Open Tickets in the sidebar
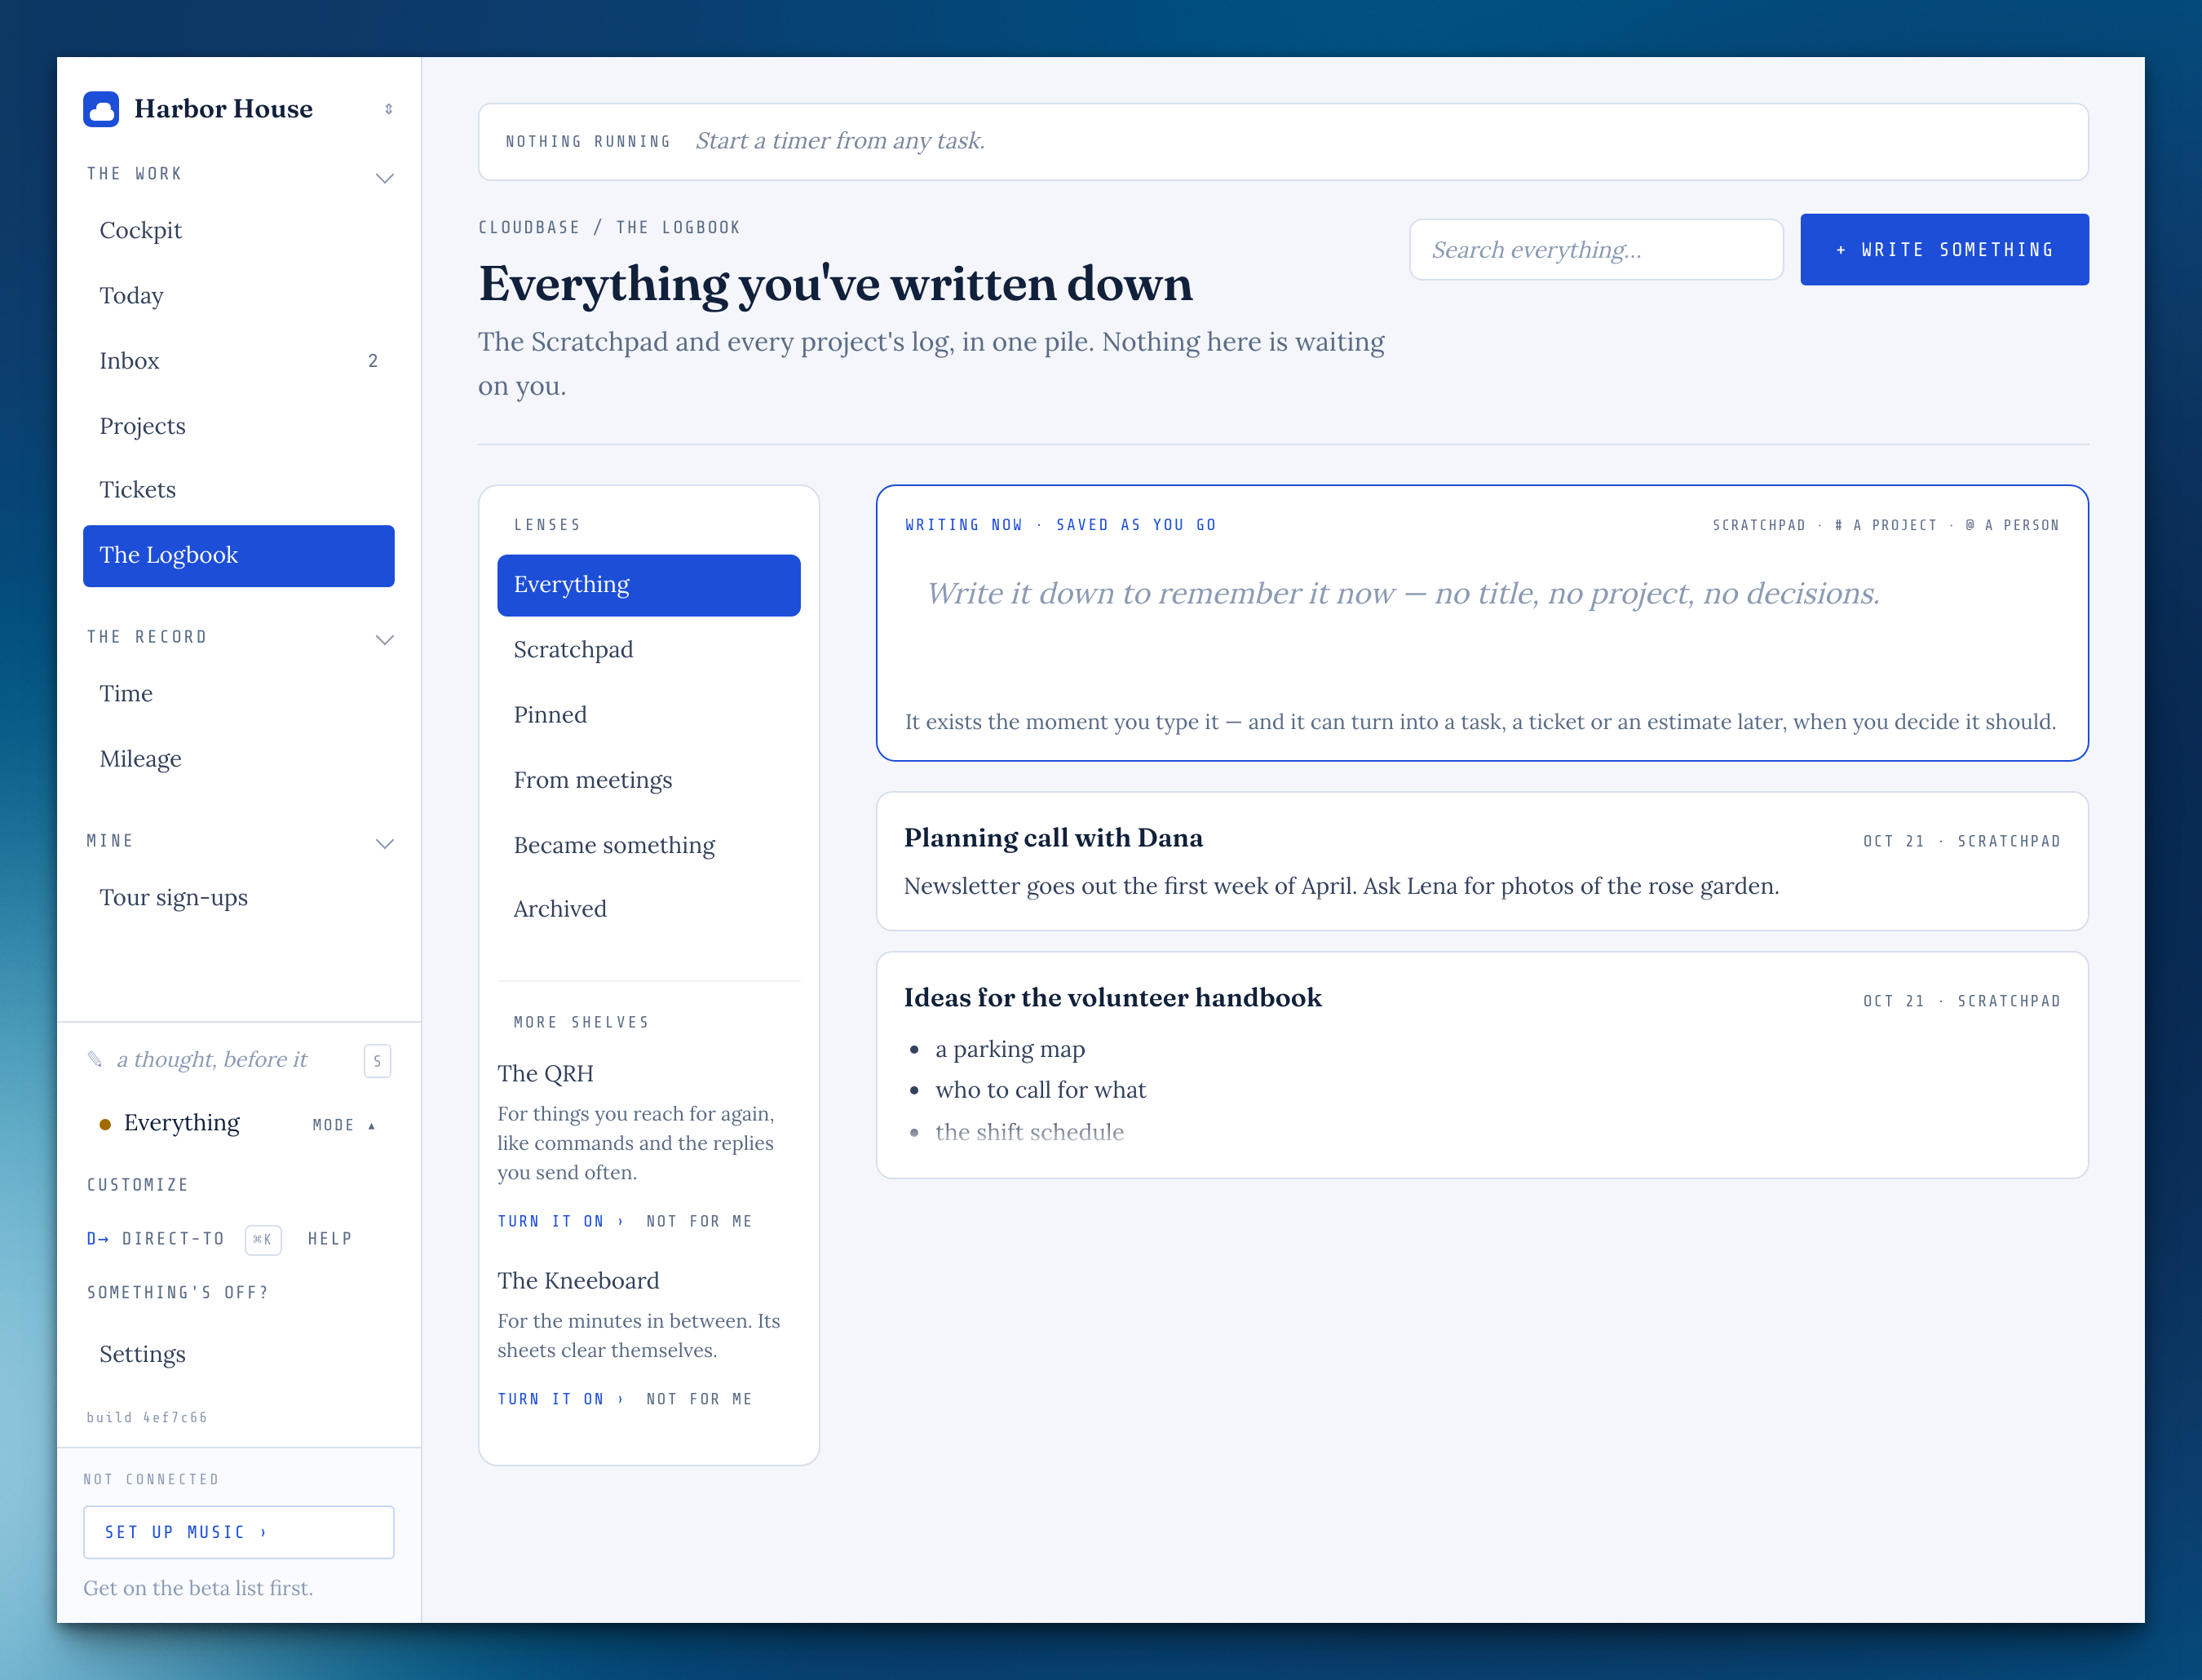The height and width of the screenshot is (1680, 2202). (239, 489)
